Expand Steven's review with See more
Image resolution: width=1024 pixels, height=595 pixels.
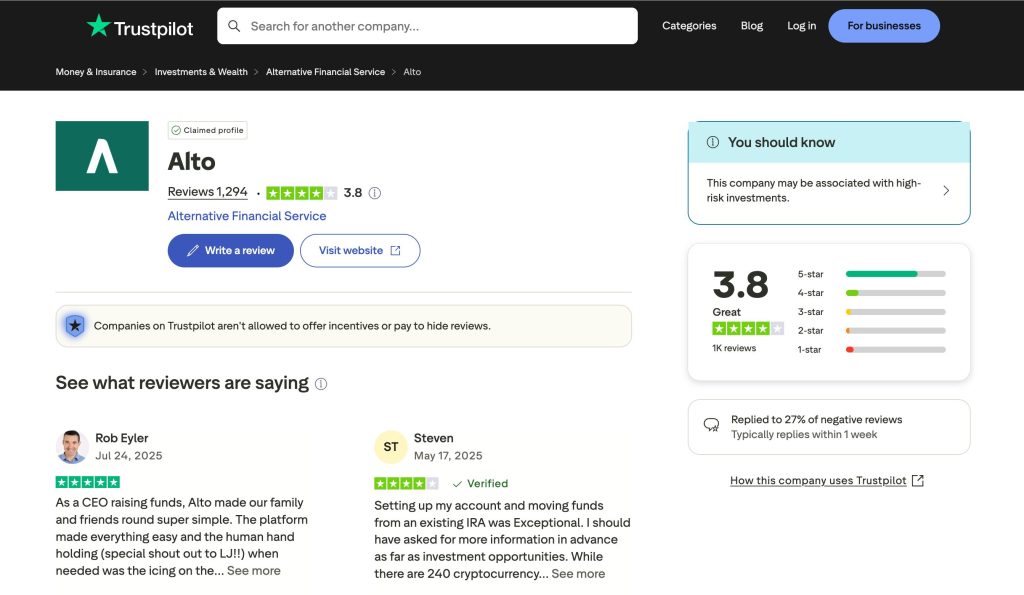[x=578, y=574]
